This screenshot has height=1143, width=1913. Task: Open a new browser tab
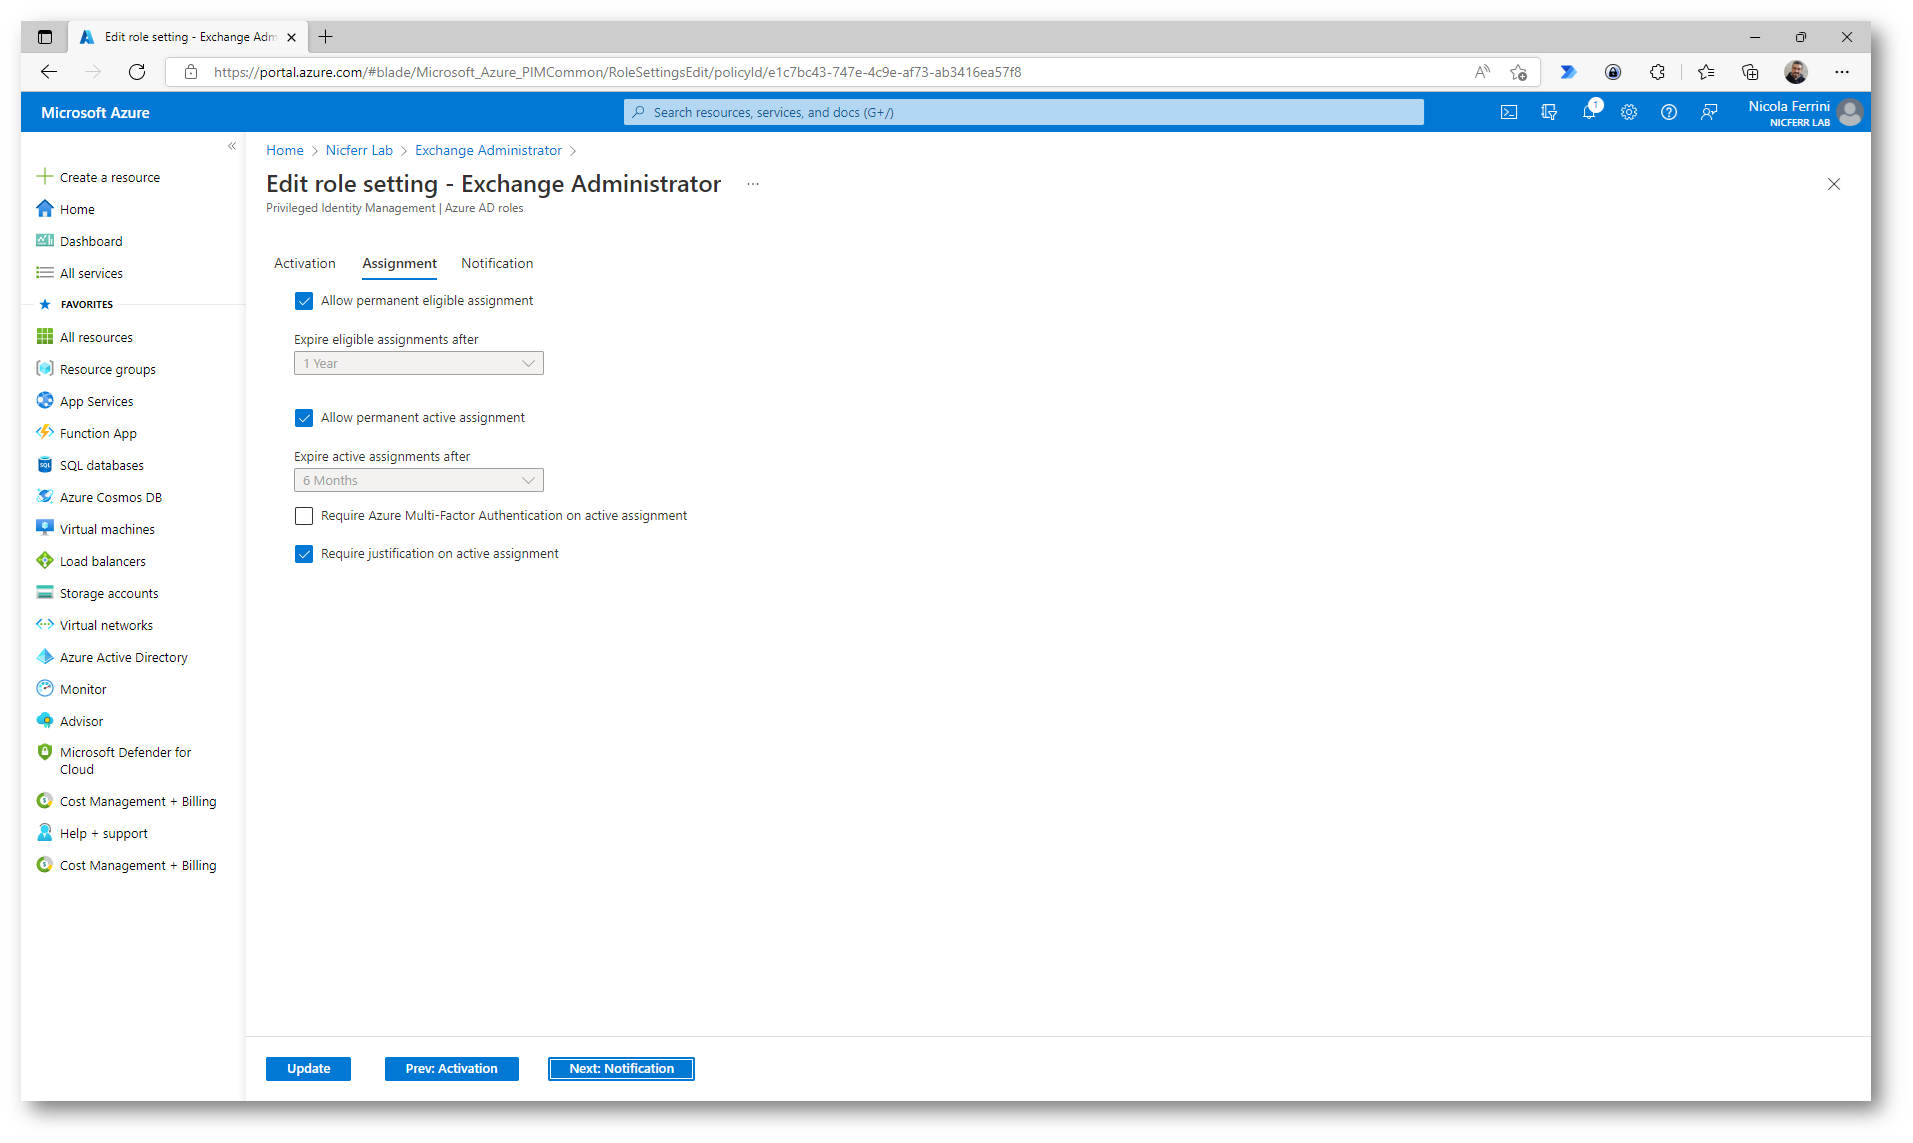[325, 37]
